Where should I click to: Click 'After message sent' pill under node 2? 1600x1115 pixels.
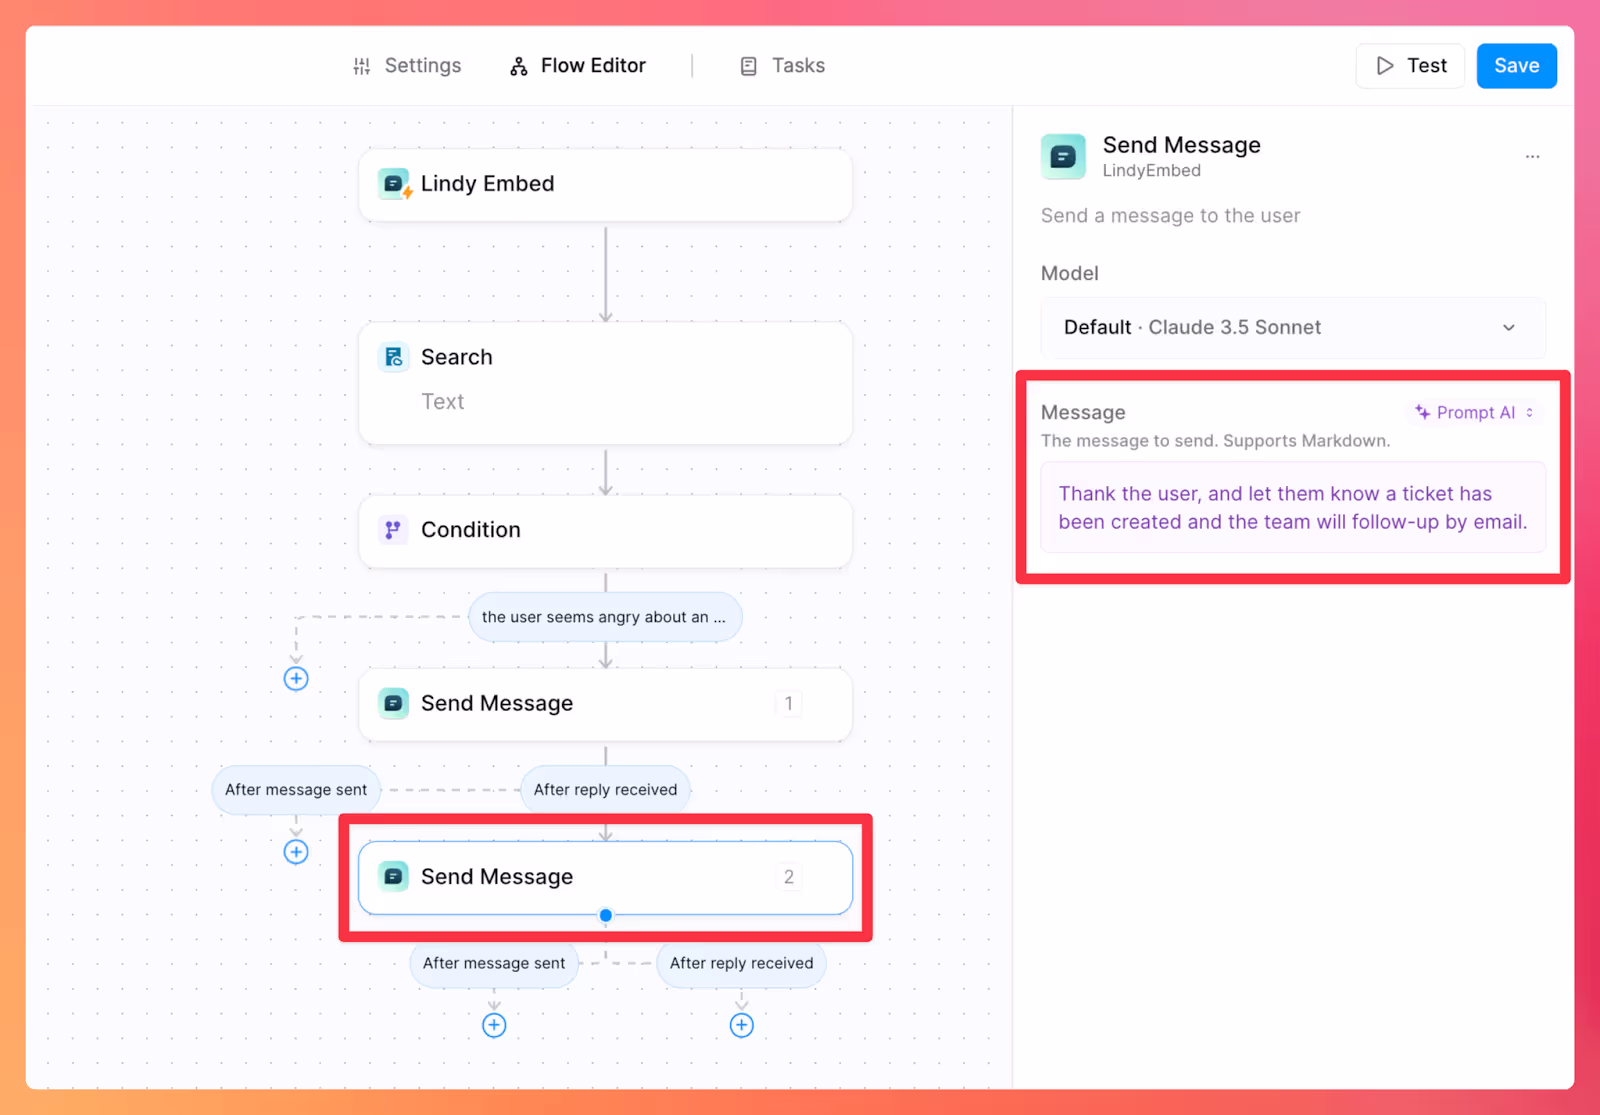(494, 963)
